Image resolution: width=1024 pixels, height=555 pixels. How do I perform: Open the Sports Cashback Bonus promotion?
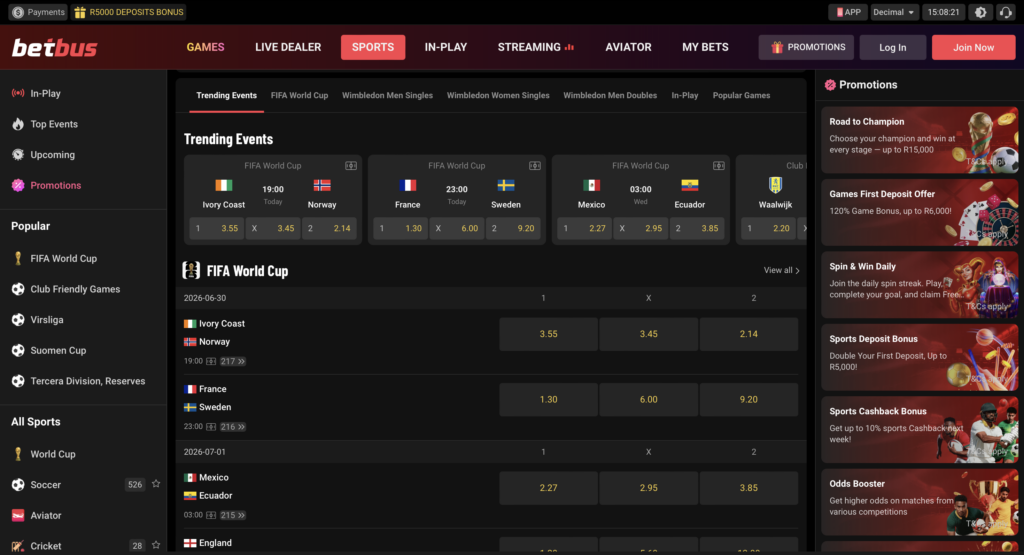(920, 430)
